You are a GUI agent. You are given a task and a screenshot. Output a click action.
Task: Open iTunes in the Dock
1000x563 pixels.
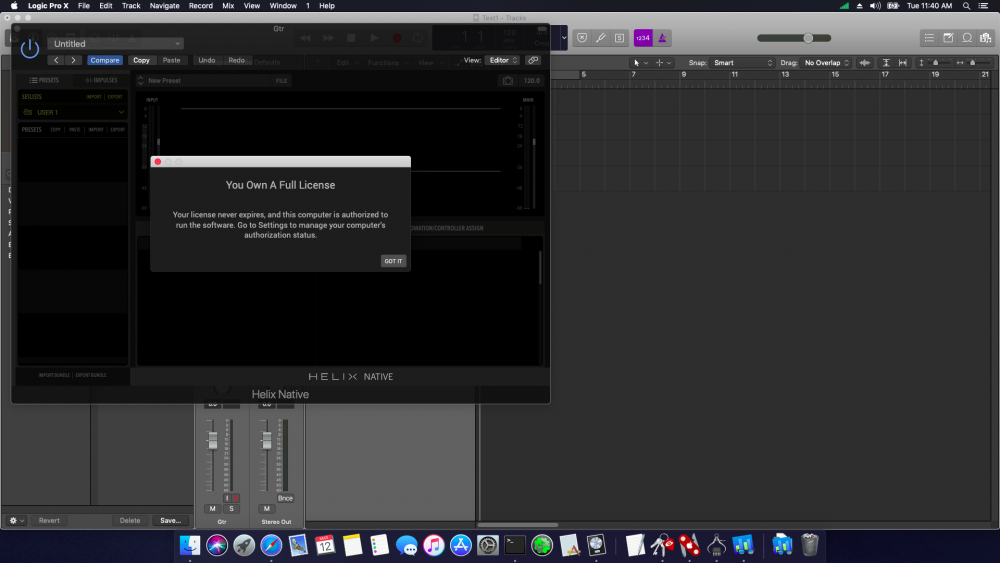click(x=434, y=545)
